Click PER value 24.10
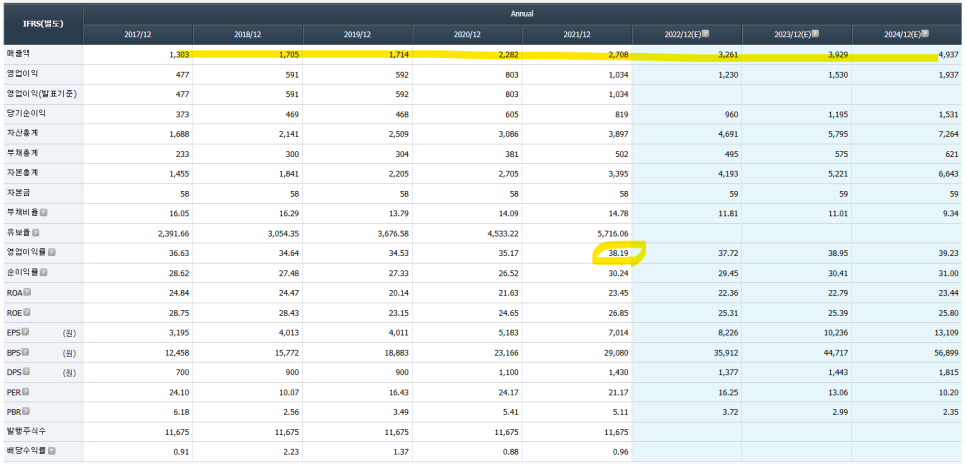Image resolution: width=966 pixels, height=464 pixels. (179, 392)
